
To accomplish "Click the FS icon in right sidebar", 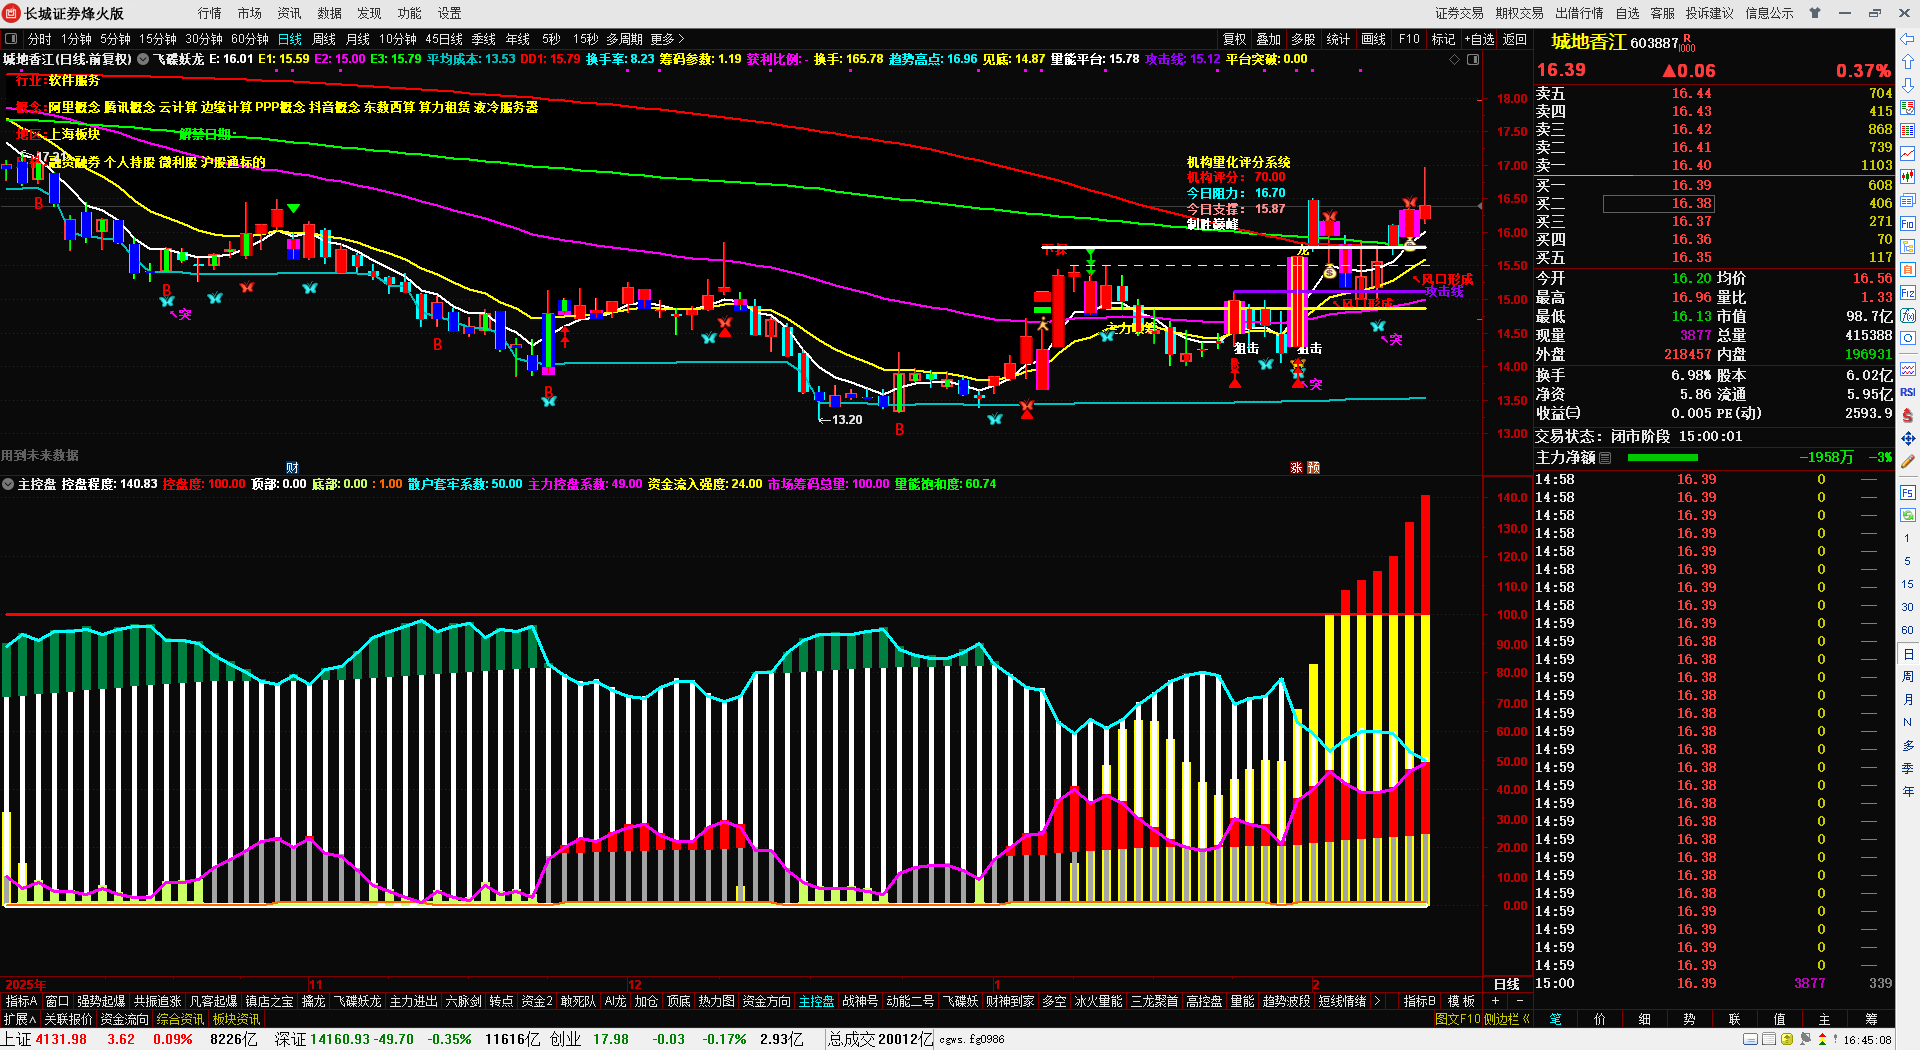I will coord(1908,493).
